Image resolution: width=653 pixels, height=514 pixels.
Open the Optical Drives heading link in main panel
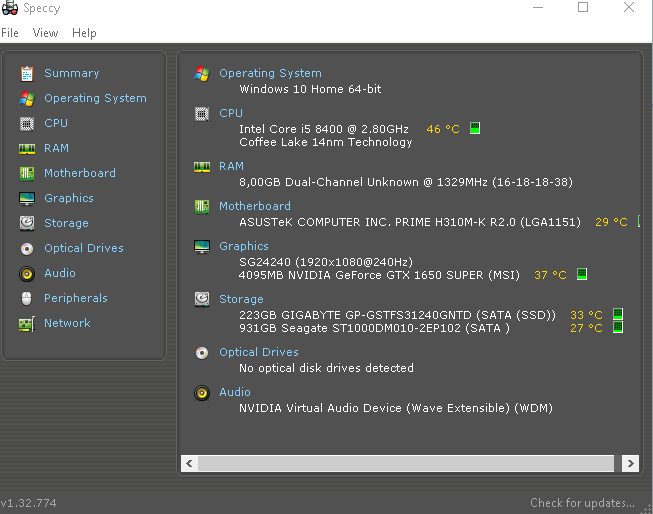(259, 352)
